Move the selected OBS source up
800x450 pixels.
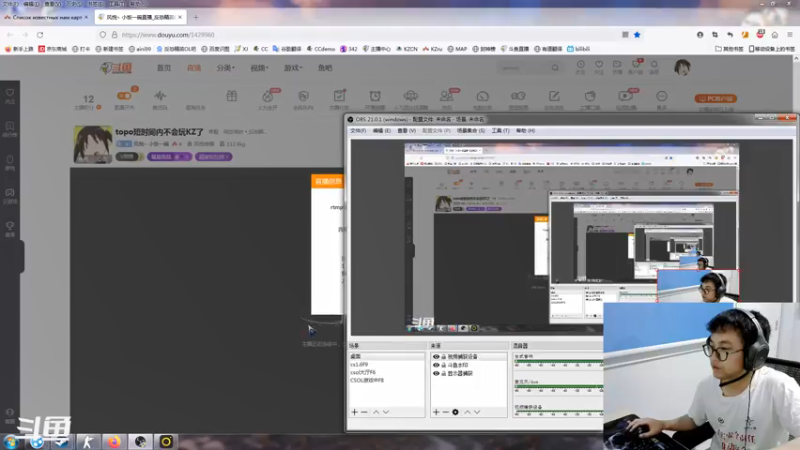pyautogui.click(x=467, y=412)
